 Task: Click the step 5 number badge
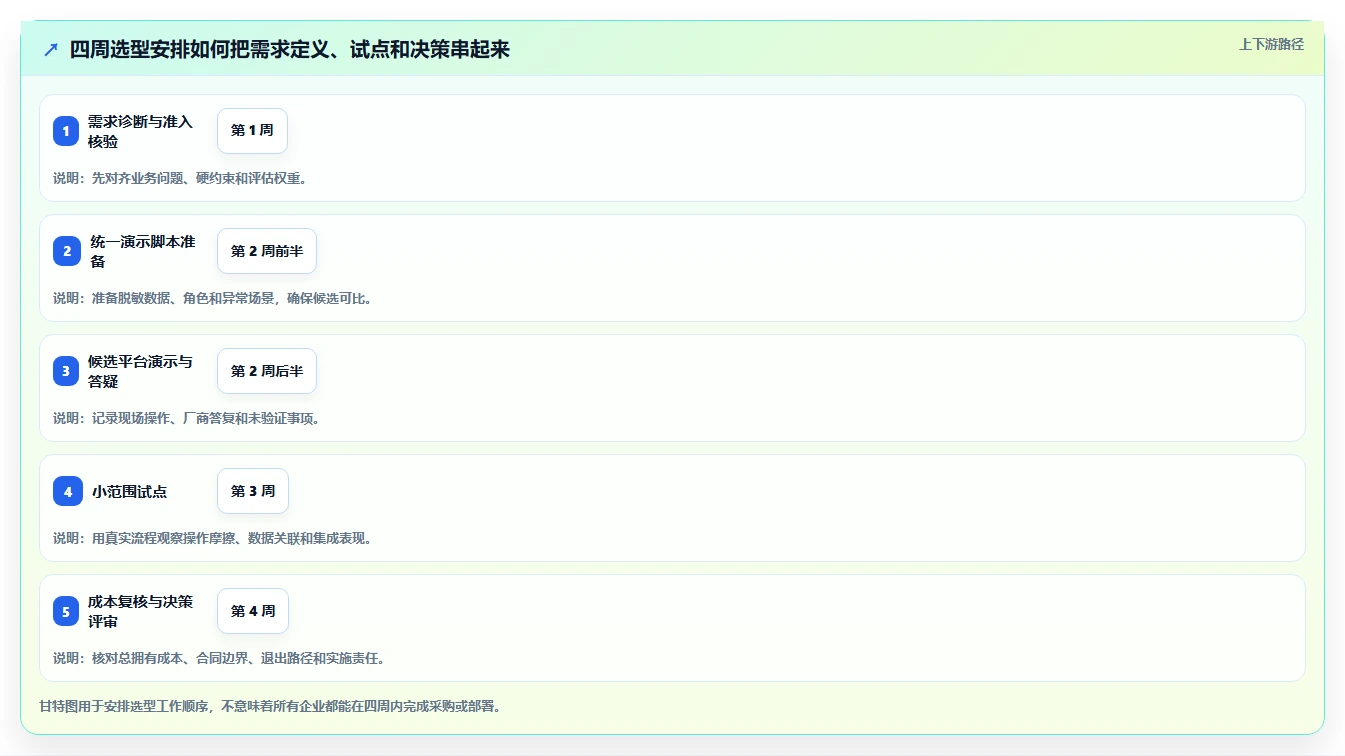[66, 611]
